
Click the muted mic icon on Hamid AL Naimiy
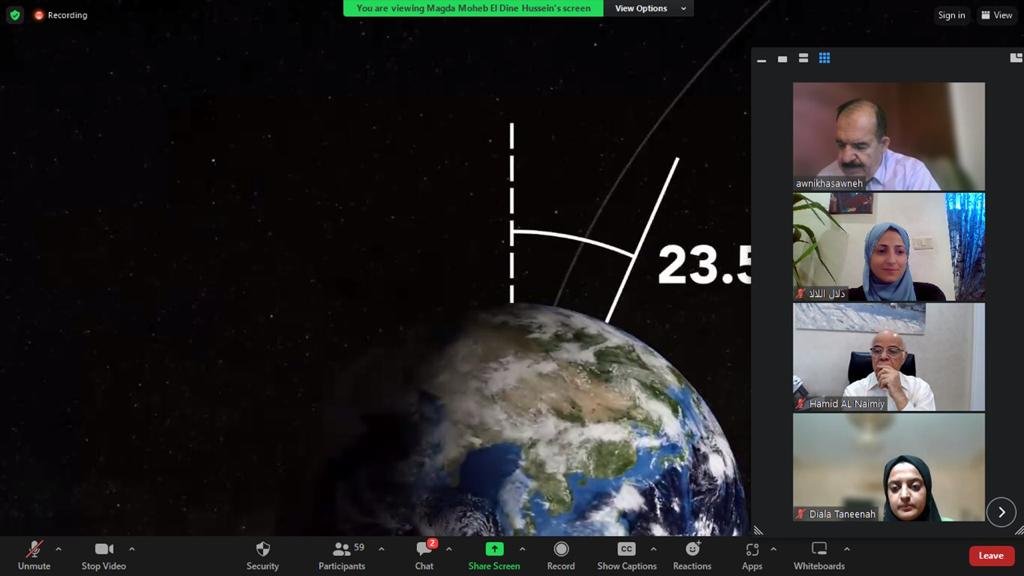coord(801,404)
